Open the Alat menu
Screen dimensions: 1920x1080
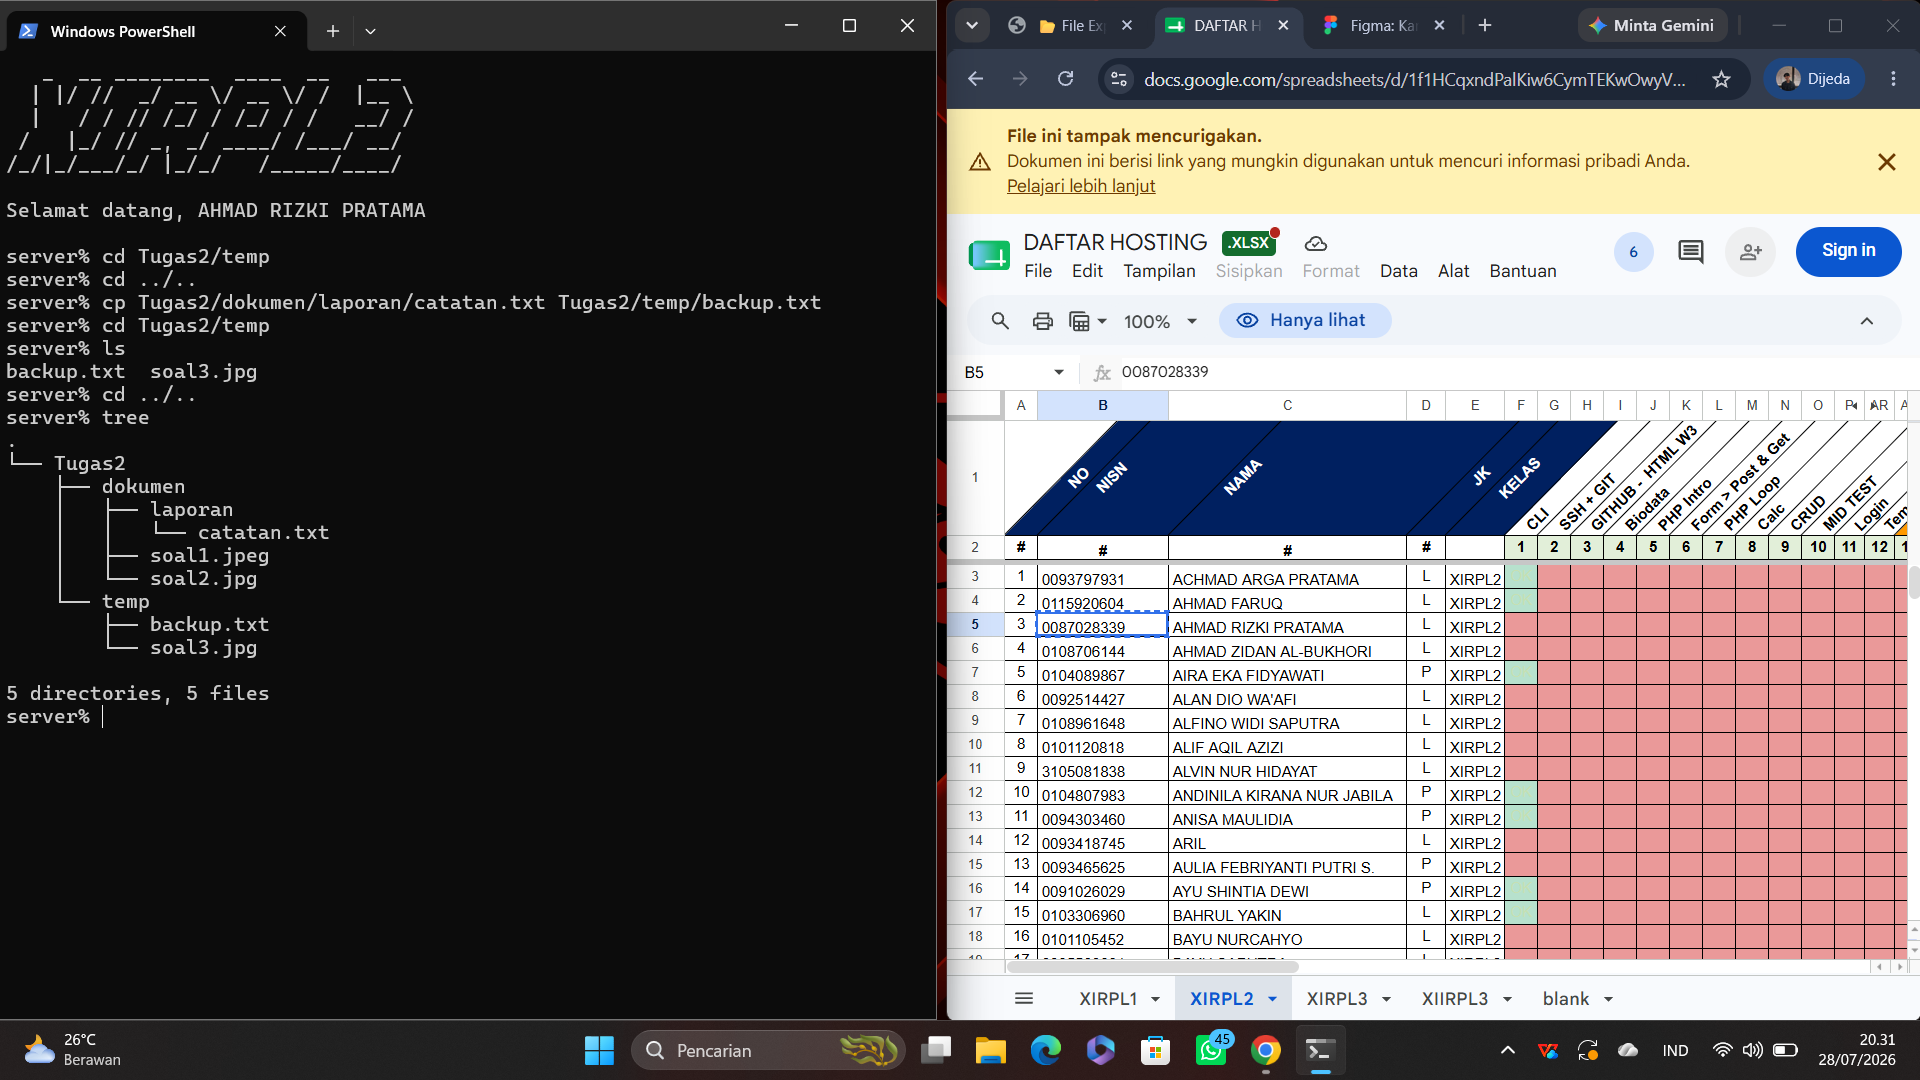[1454, 271]
